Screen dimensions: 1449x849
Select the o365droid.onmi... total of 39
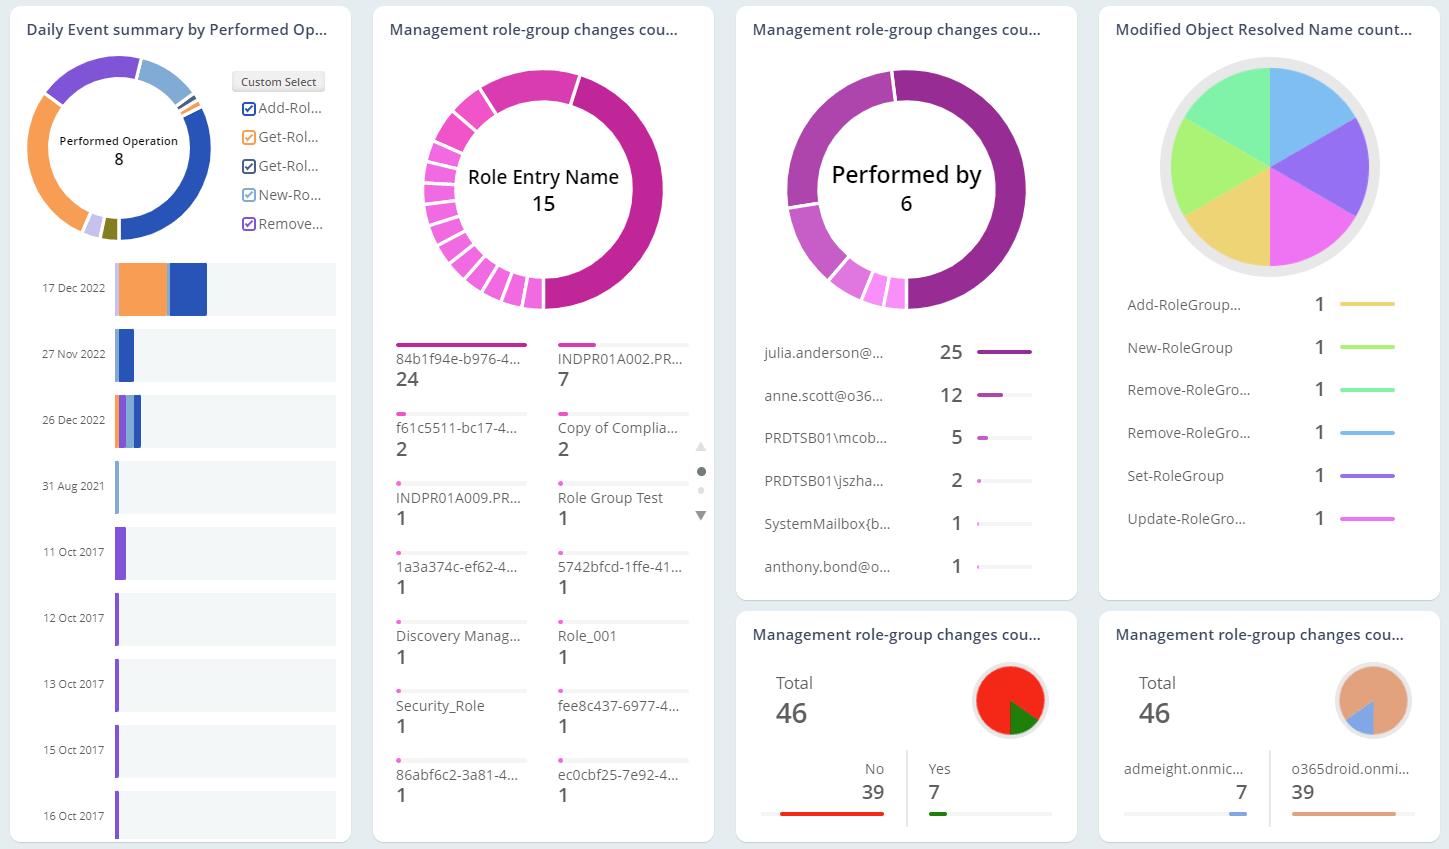tap(1303, 792)
